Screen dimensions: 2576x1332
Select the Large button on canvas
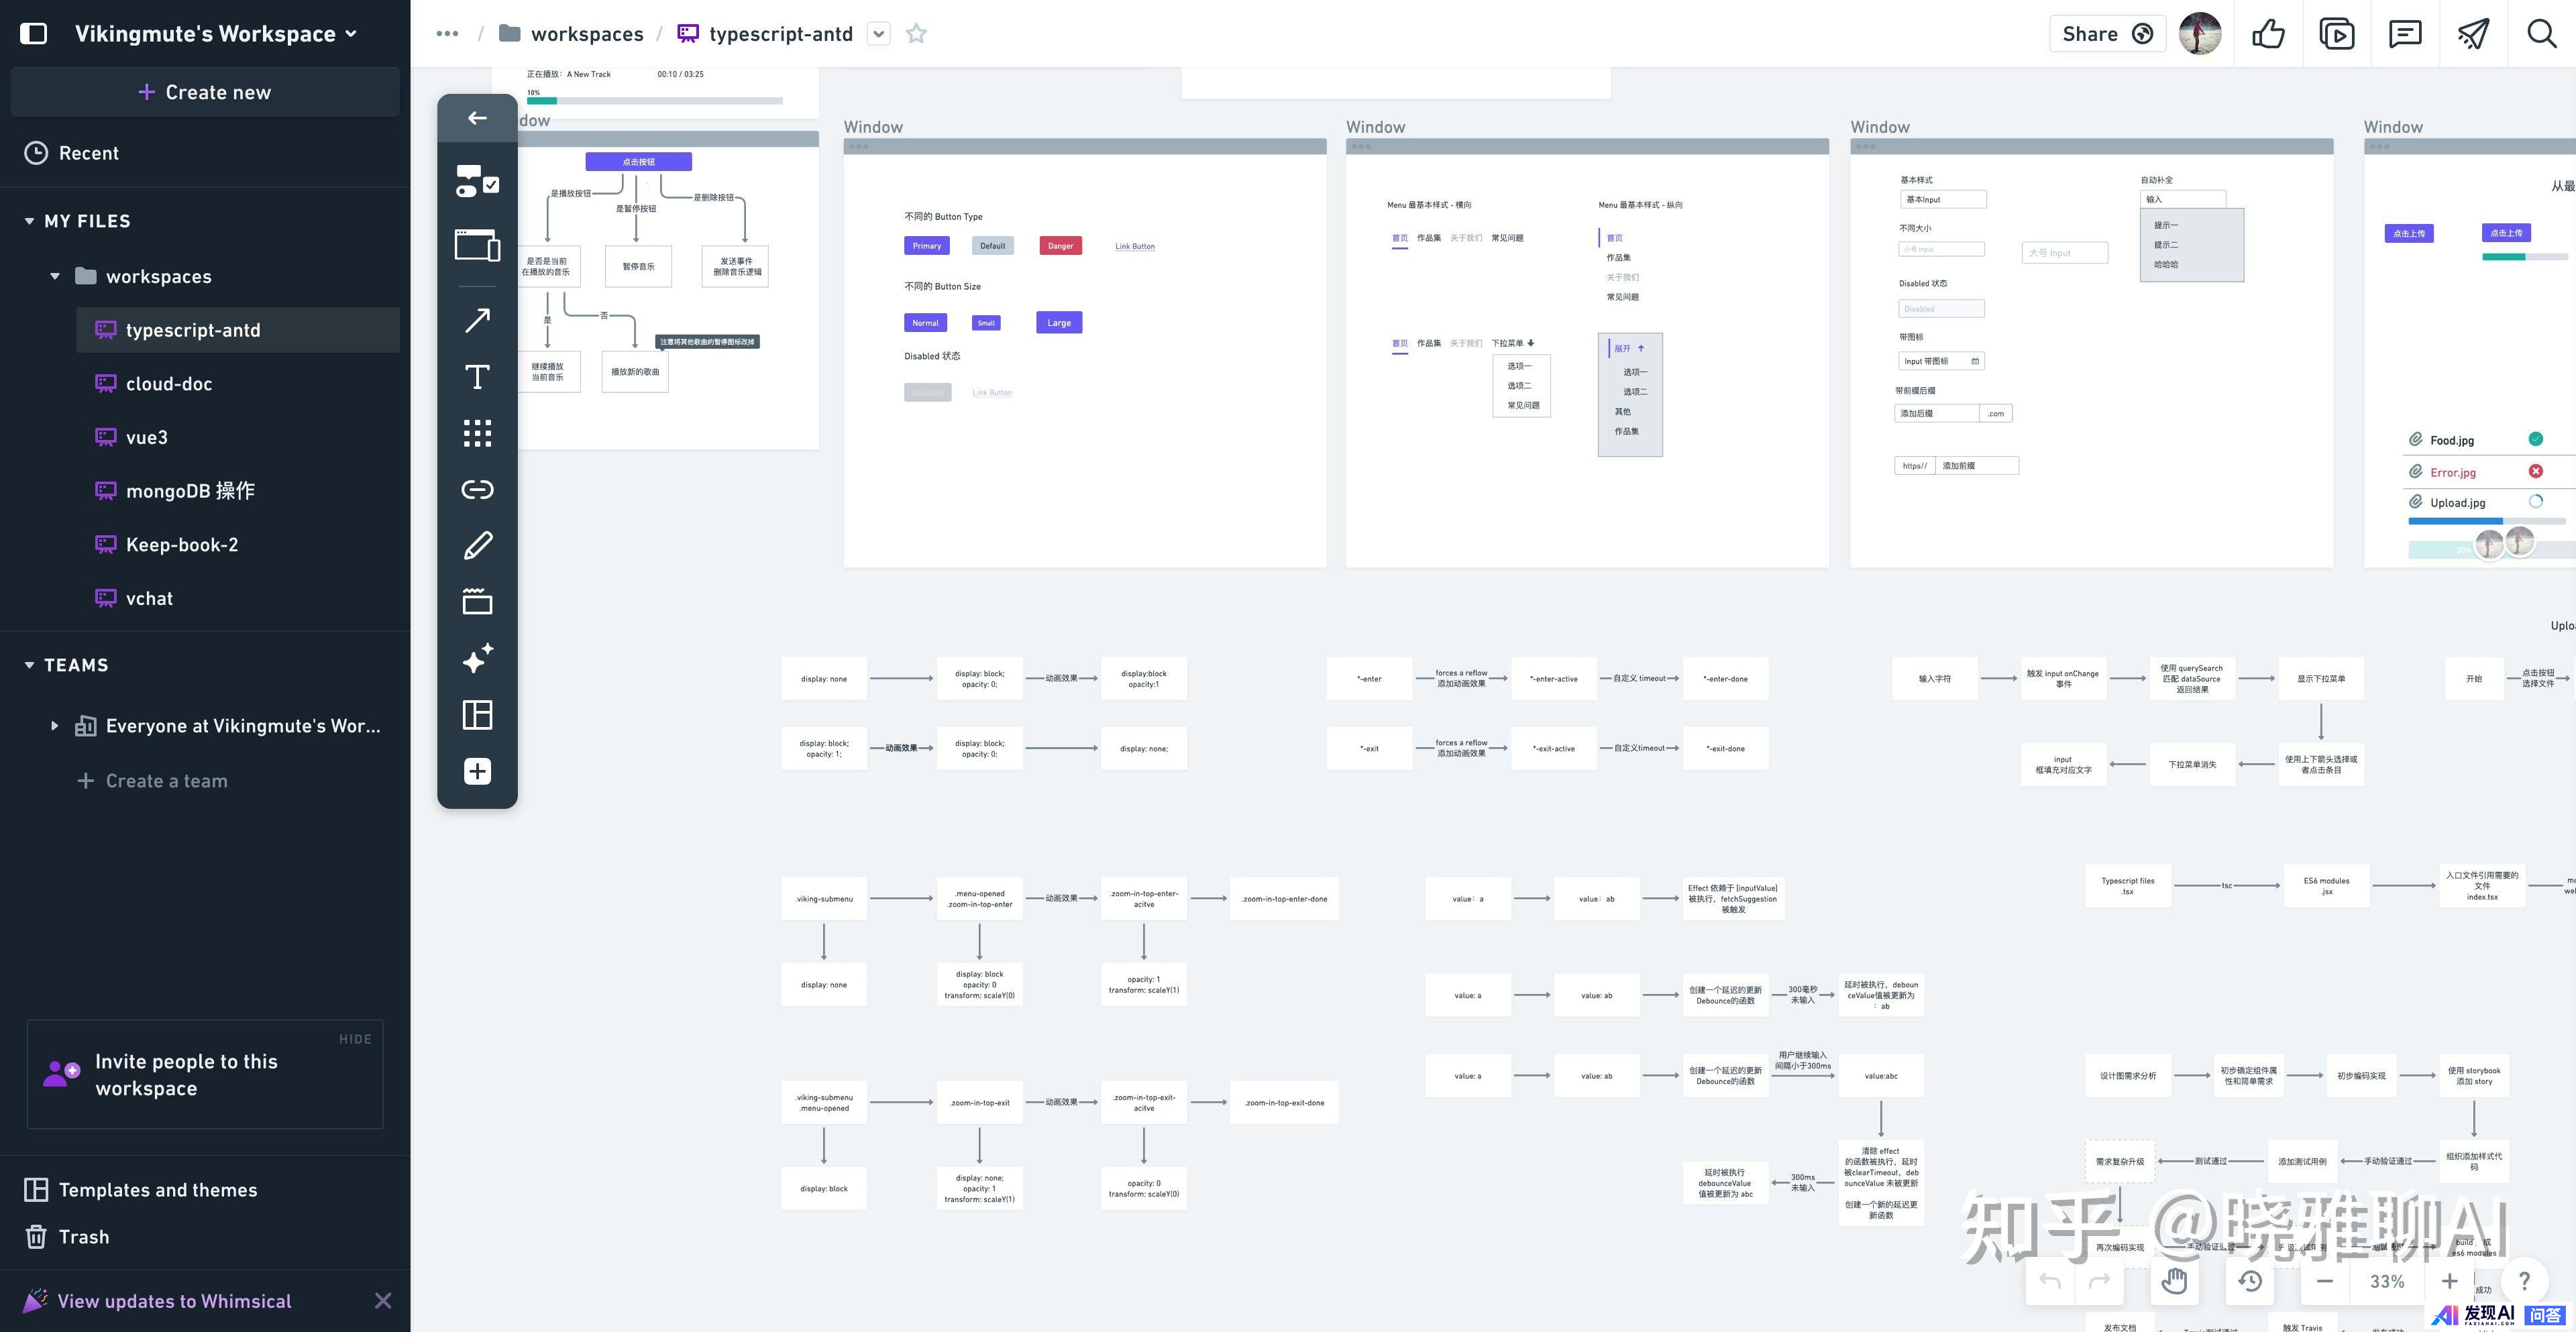[x=1059, y=322]
